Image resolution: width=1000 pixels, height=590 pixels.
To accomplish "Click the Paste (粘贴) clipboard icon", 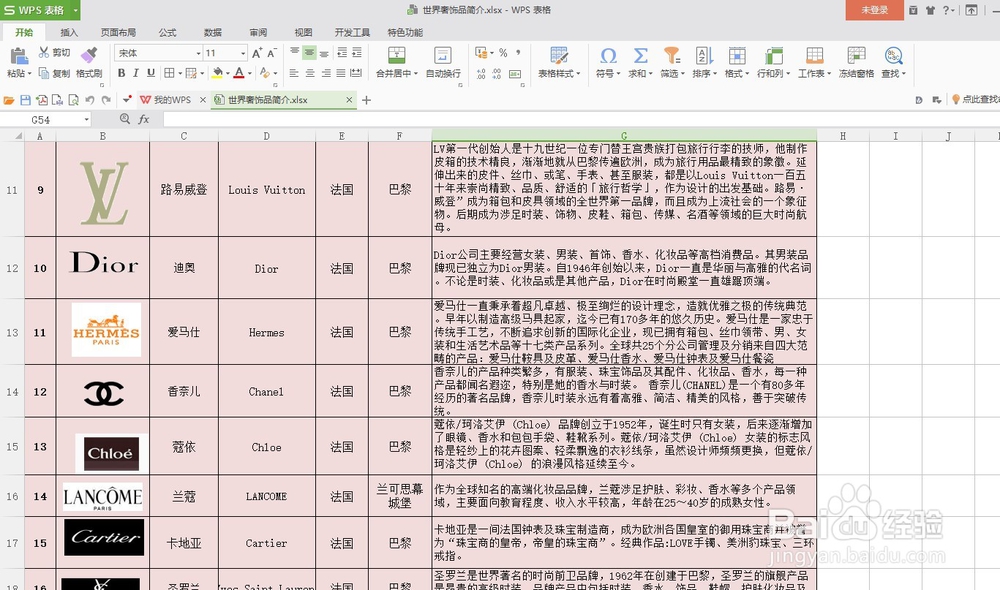I will (x=18, y=56).
